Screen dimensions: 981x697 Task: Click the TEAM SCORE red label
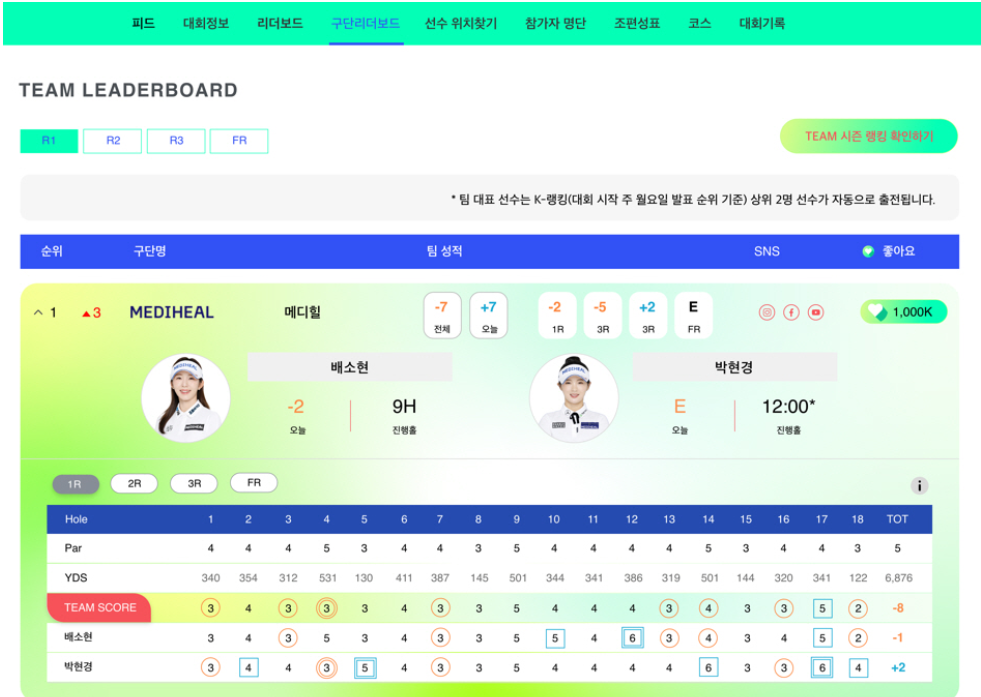(99, 608)
